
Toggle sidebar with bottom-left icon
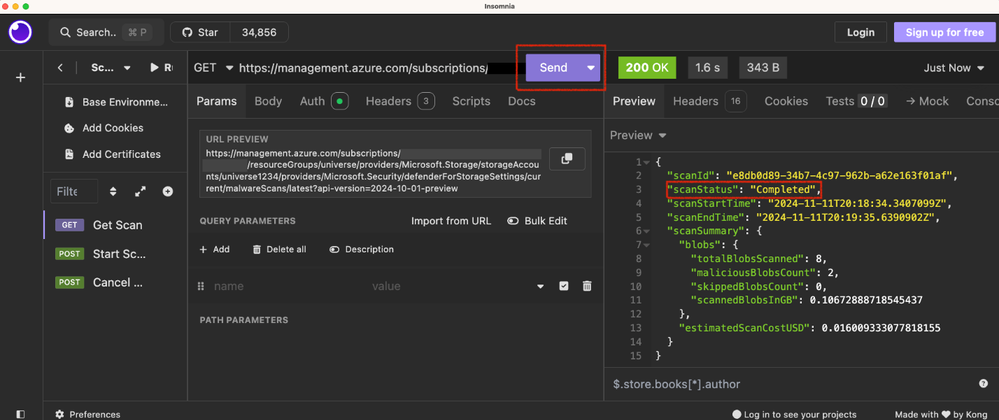coord(20,414)
